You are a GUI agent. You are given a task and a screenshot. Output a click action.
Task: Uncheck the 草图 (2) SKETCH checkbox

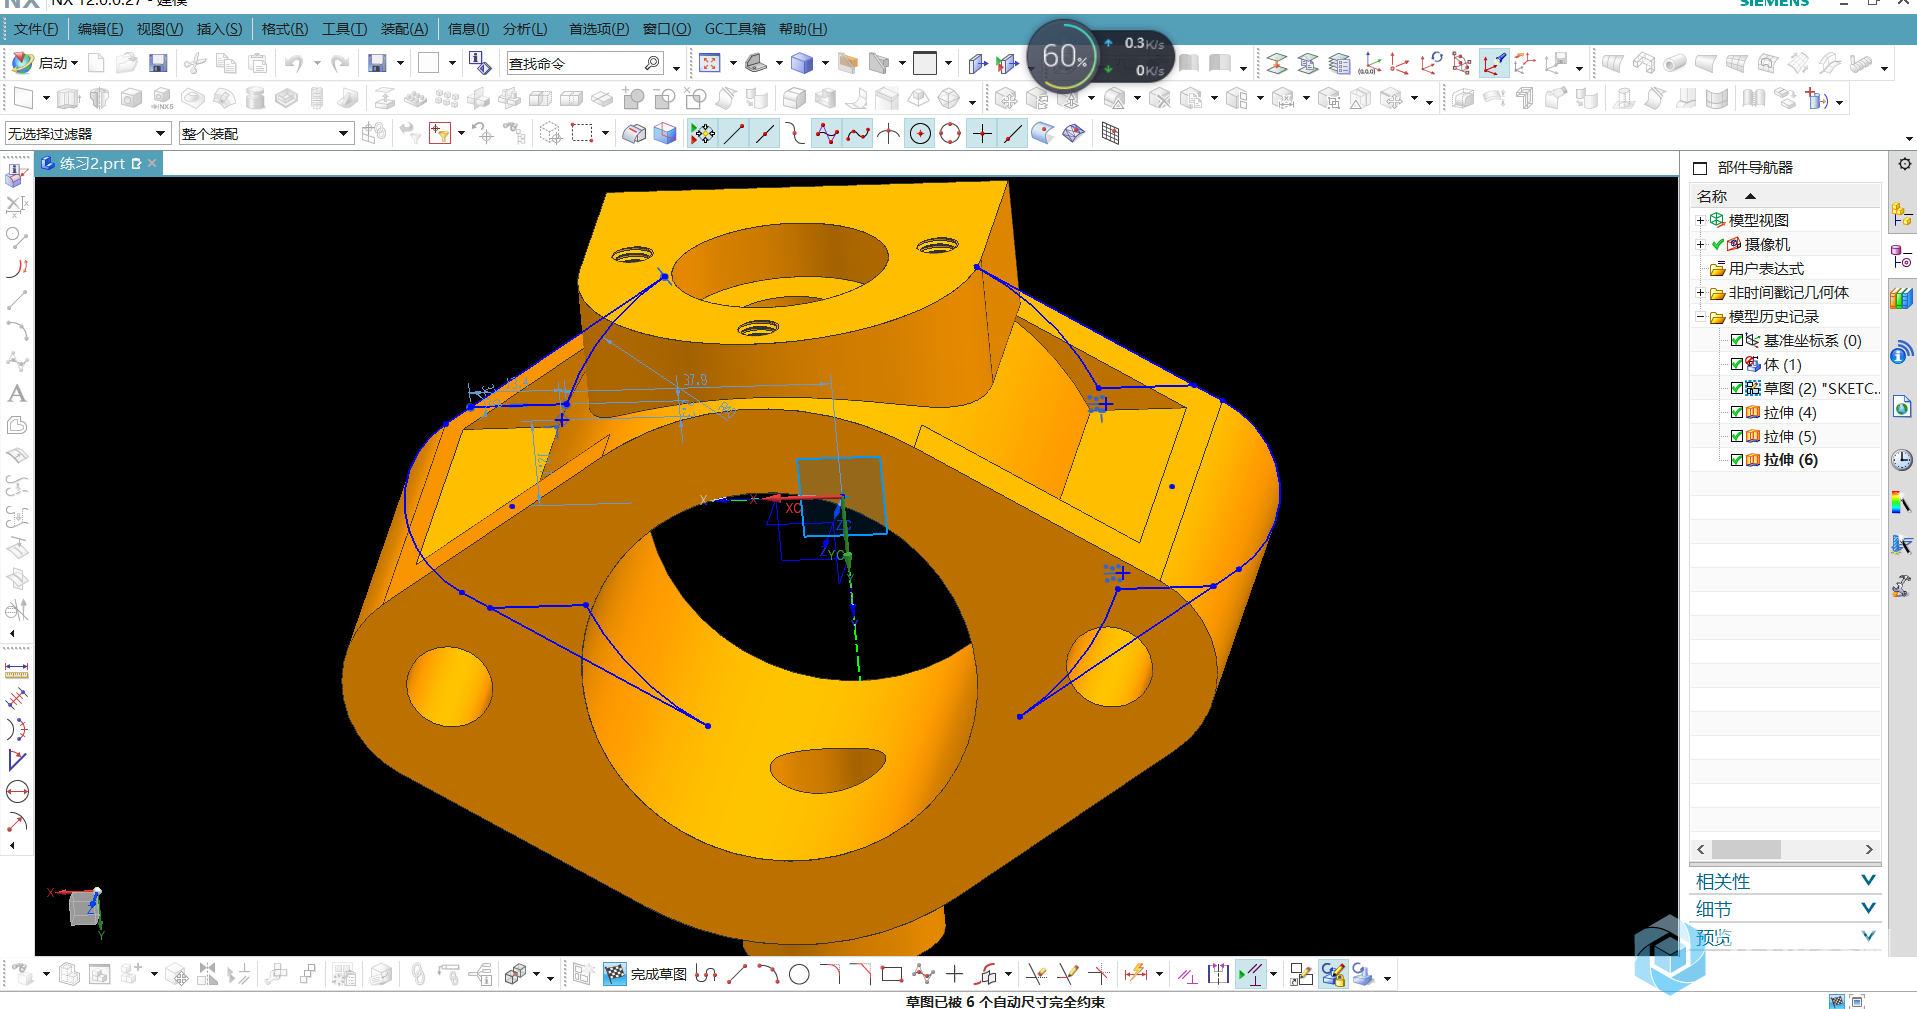pyautogui.click(x=1737, y=388)
